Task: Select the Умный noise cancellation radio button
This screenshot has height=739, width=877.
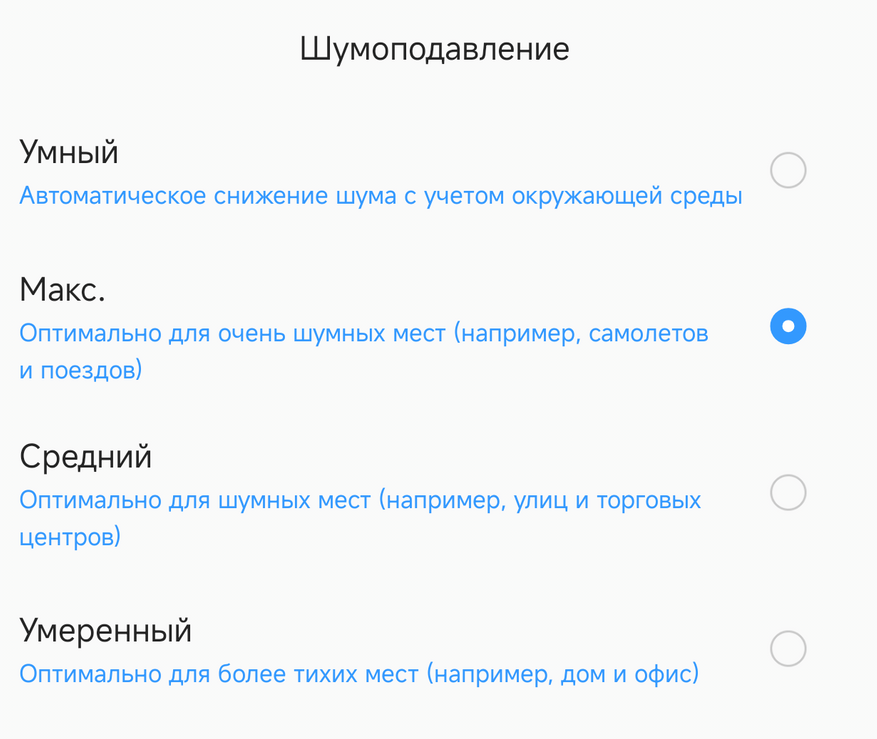Action: click(x=788, y=171)
